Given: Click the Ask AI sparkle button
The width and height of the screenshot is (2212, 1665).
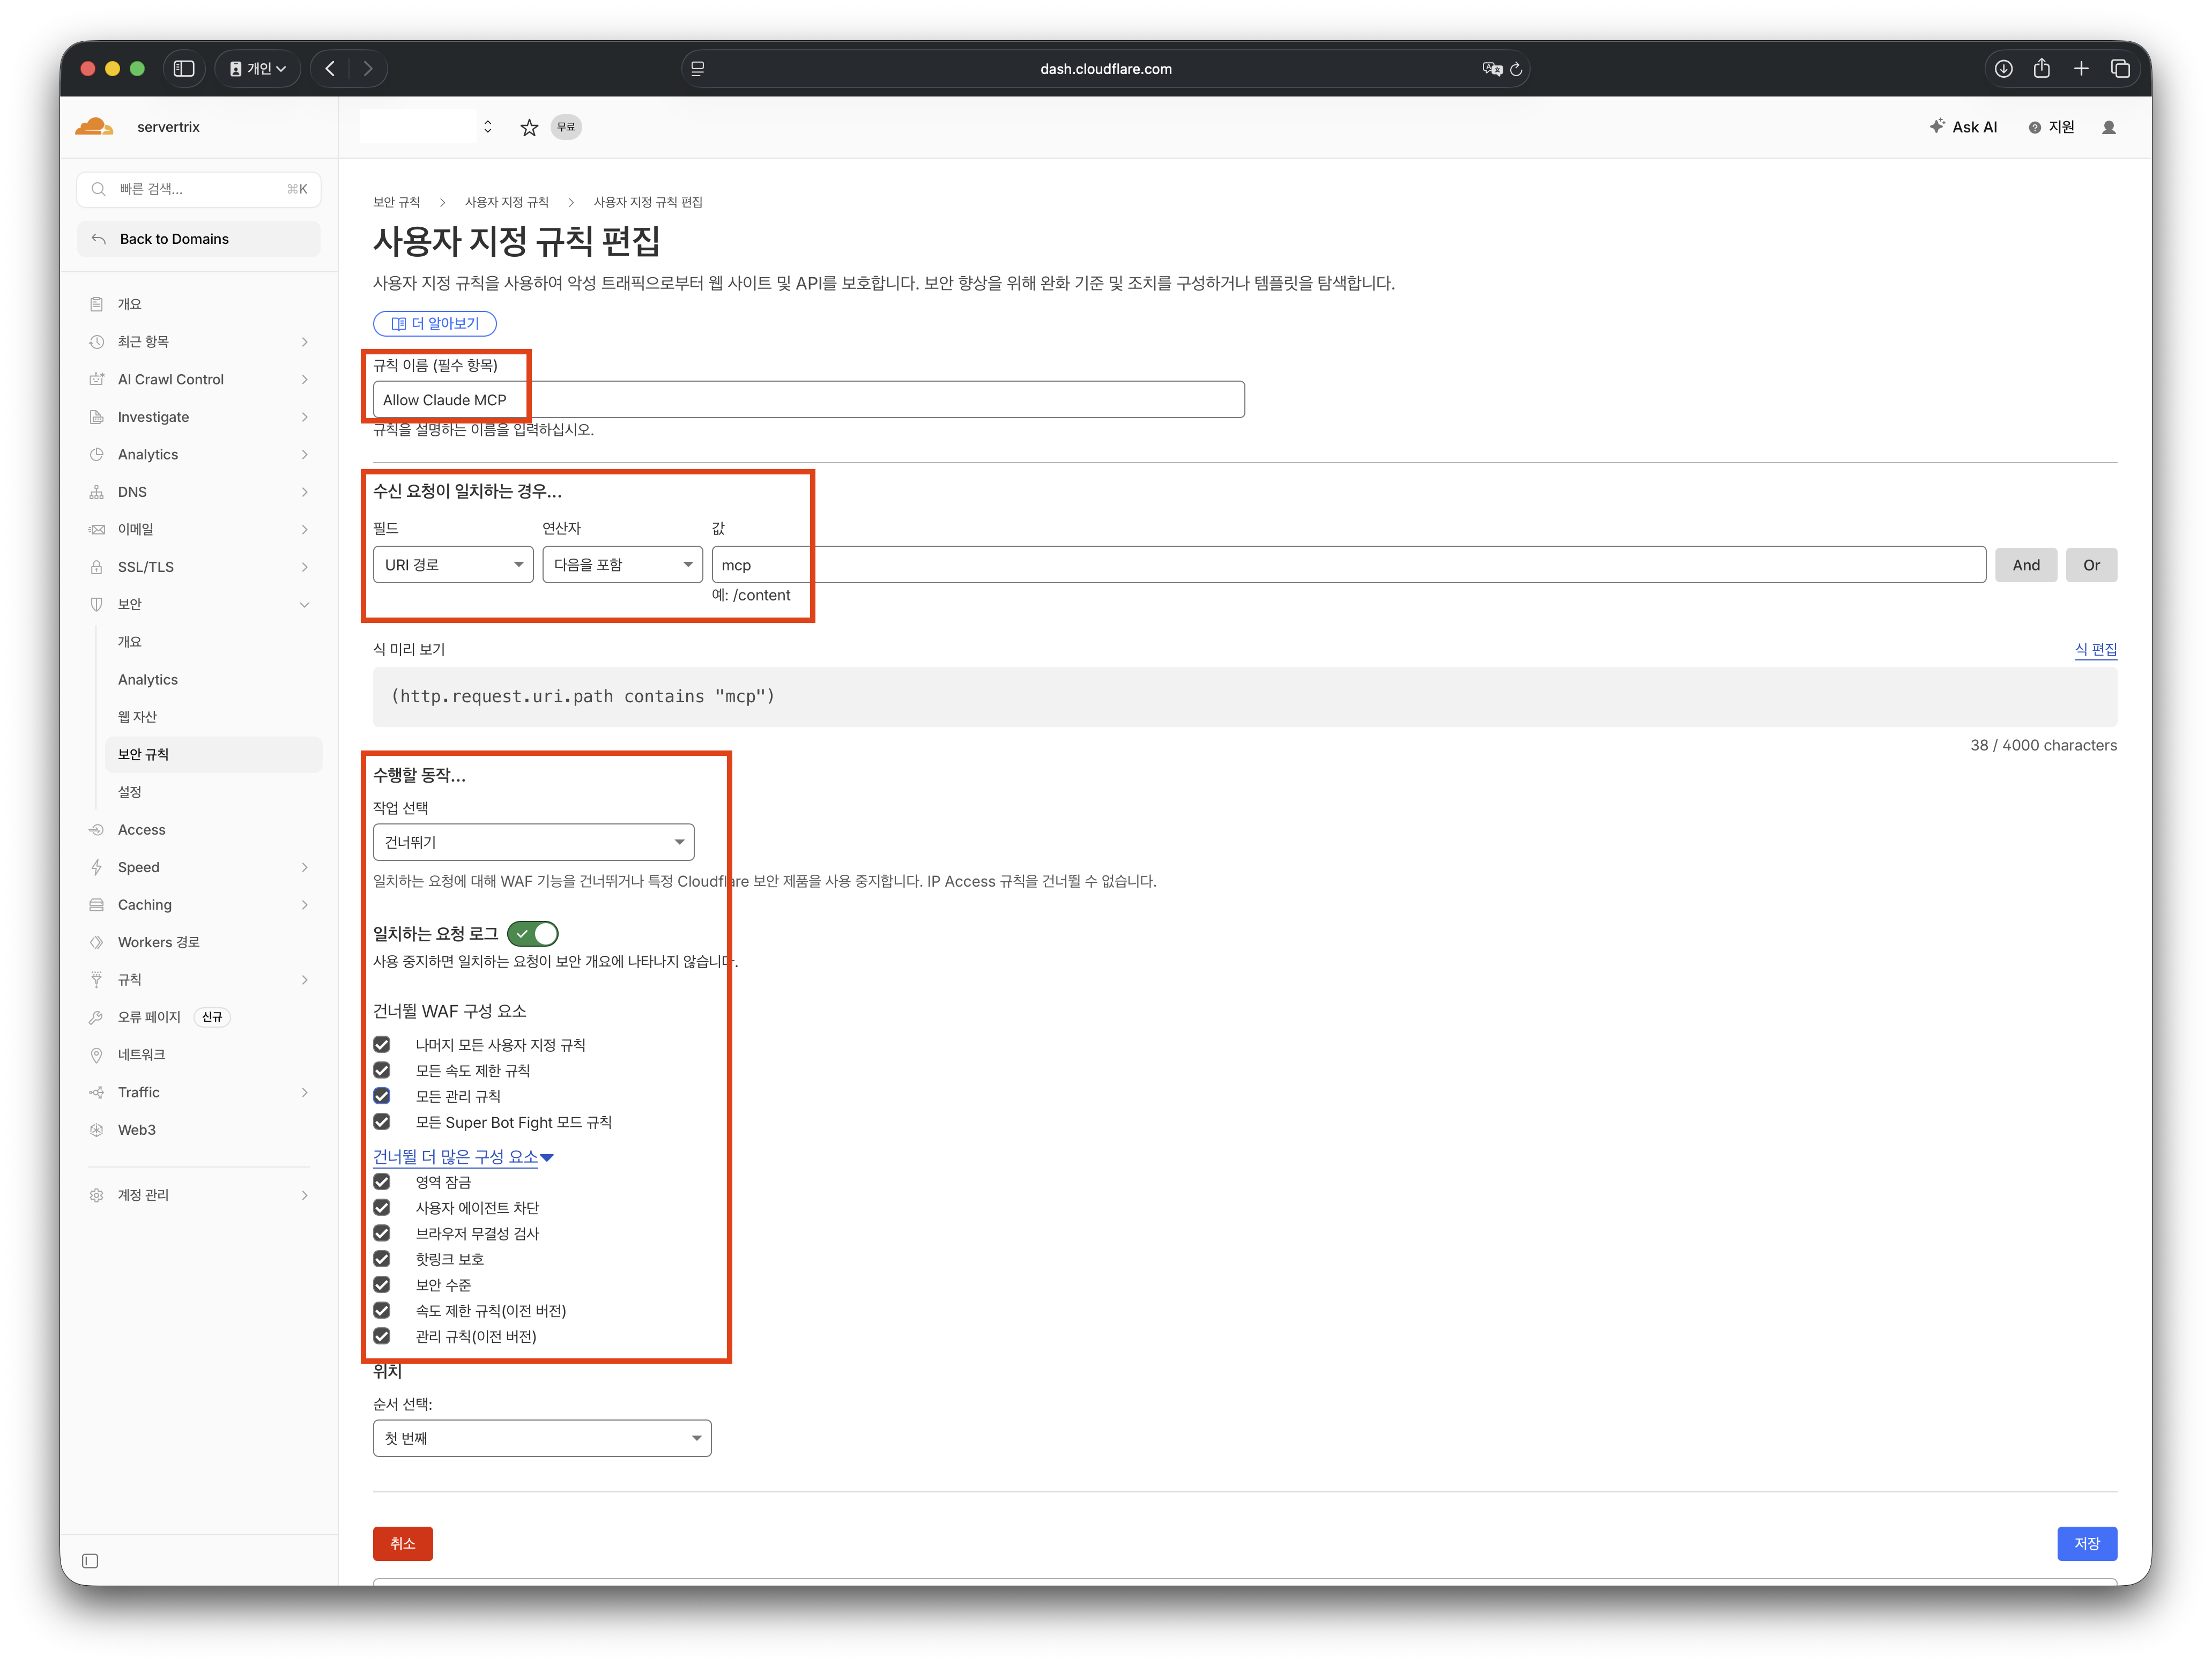Looking at the screenshot, I should (1963, 127).
